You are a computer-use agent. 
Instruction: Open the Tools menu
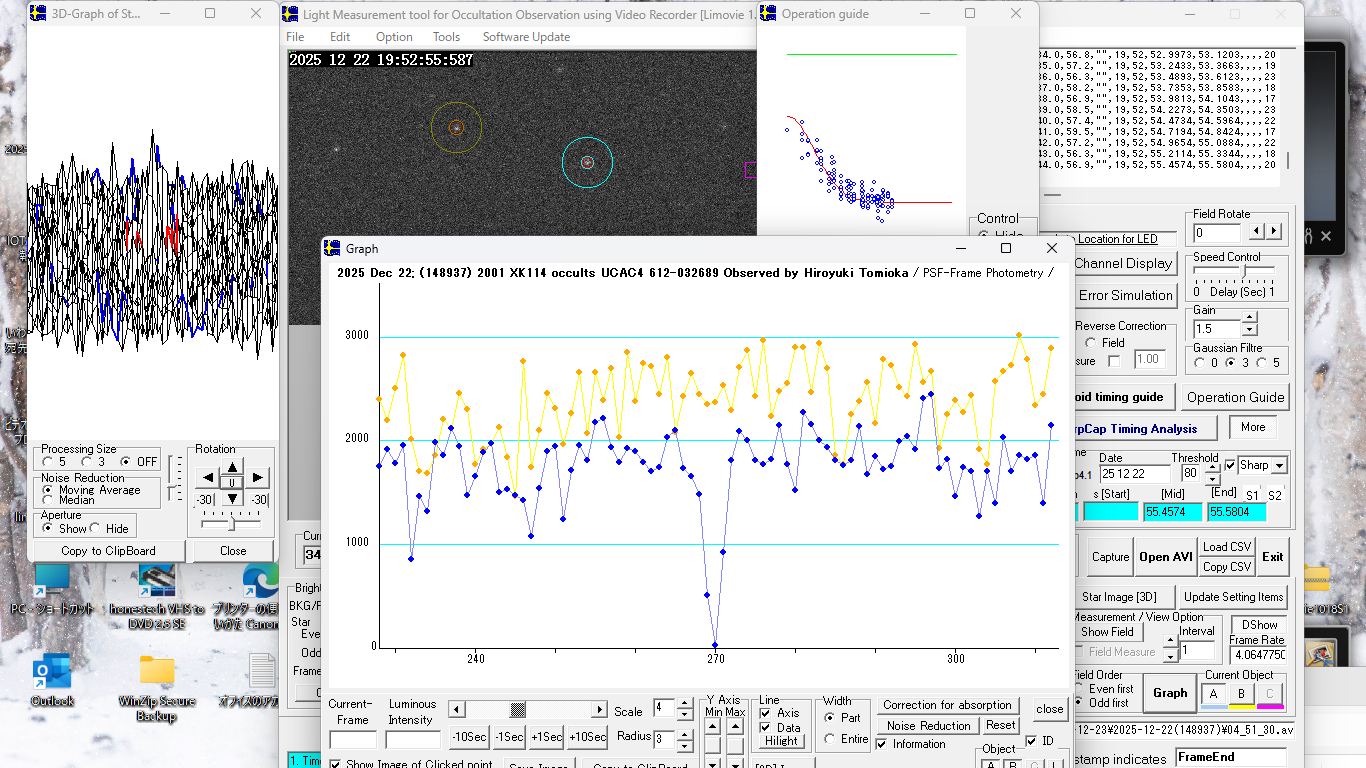tap(446, 37)
